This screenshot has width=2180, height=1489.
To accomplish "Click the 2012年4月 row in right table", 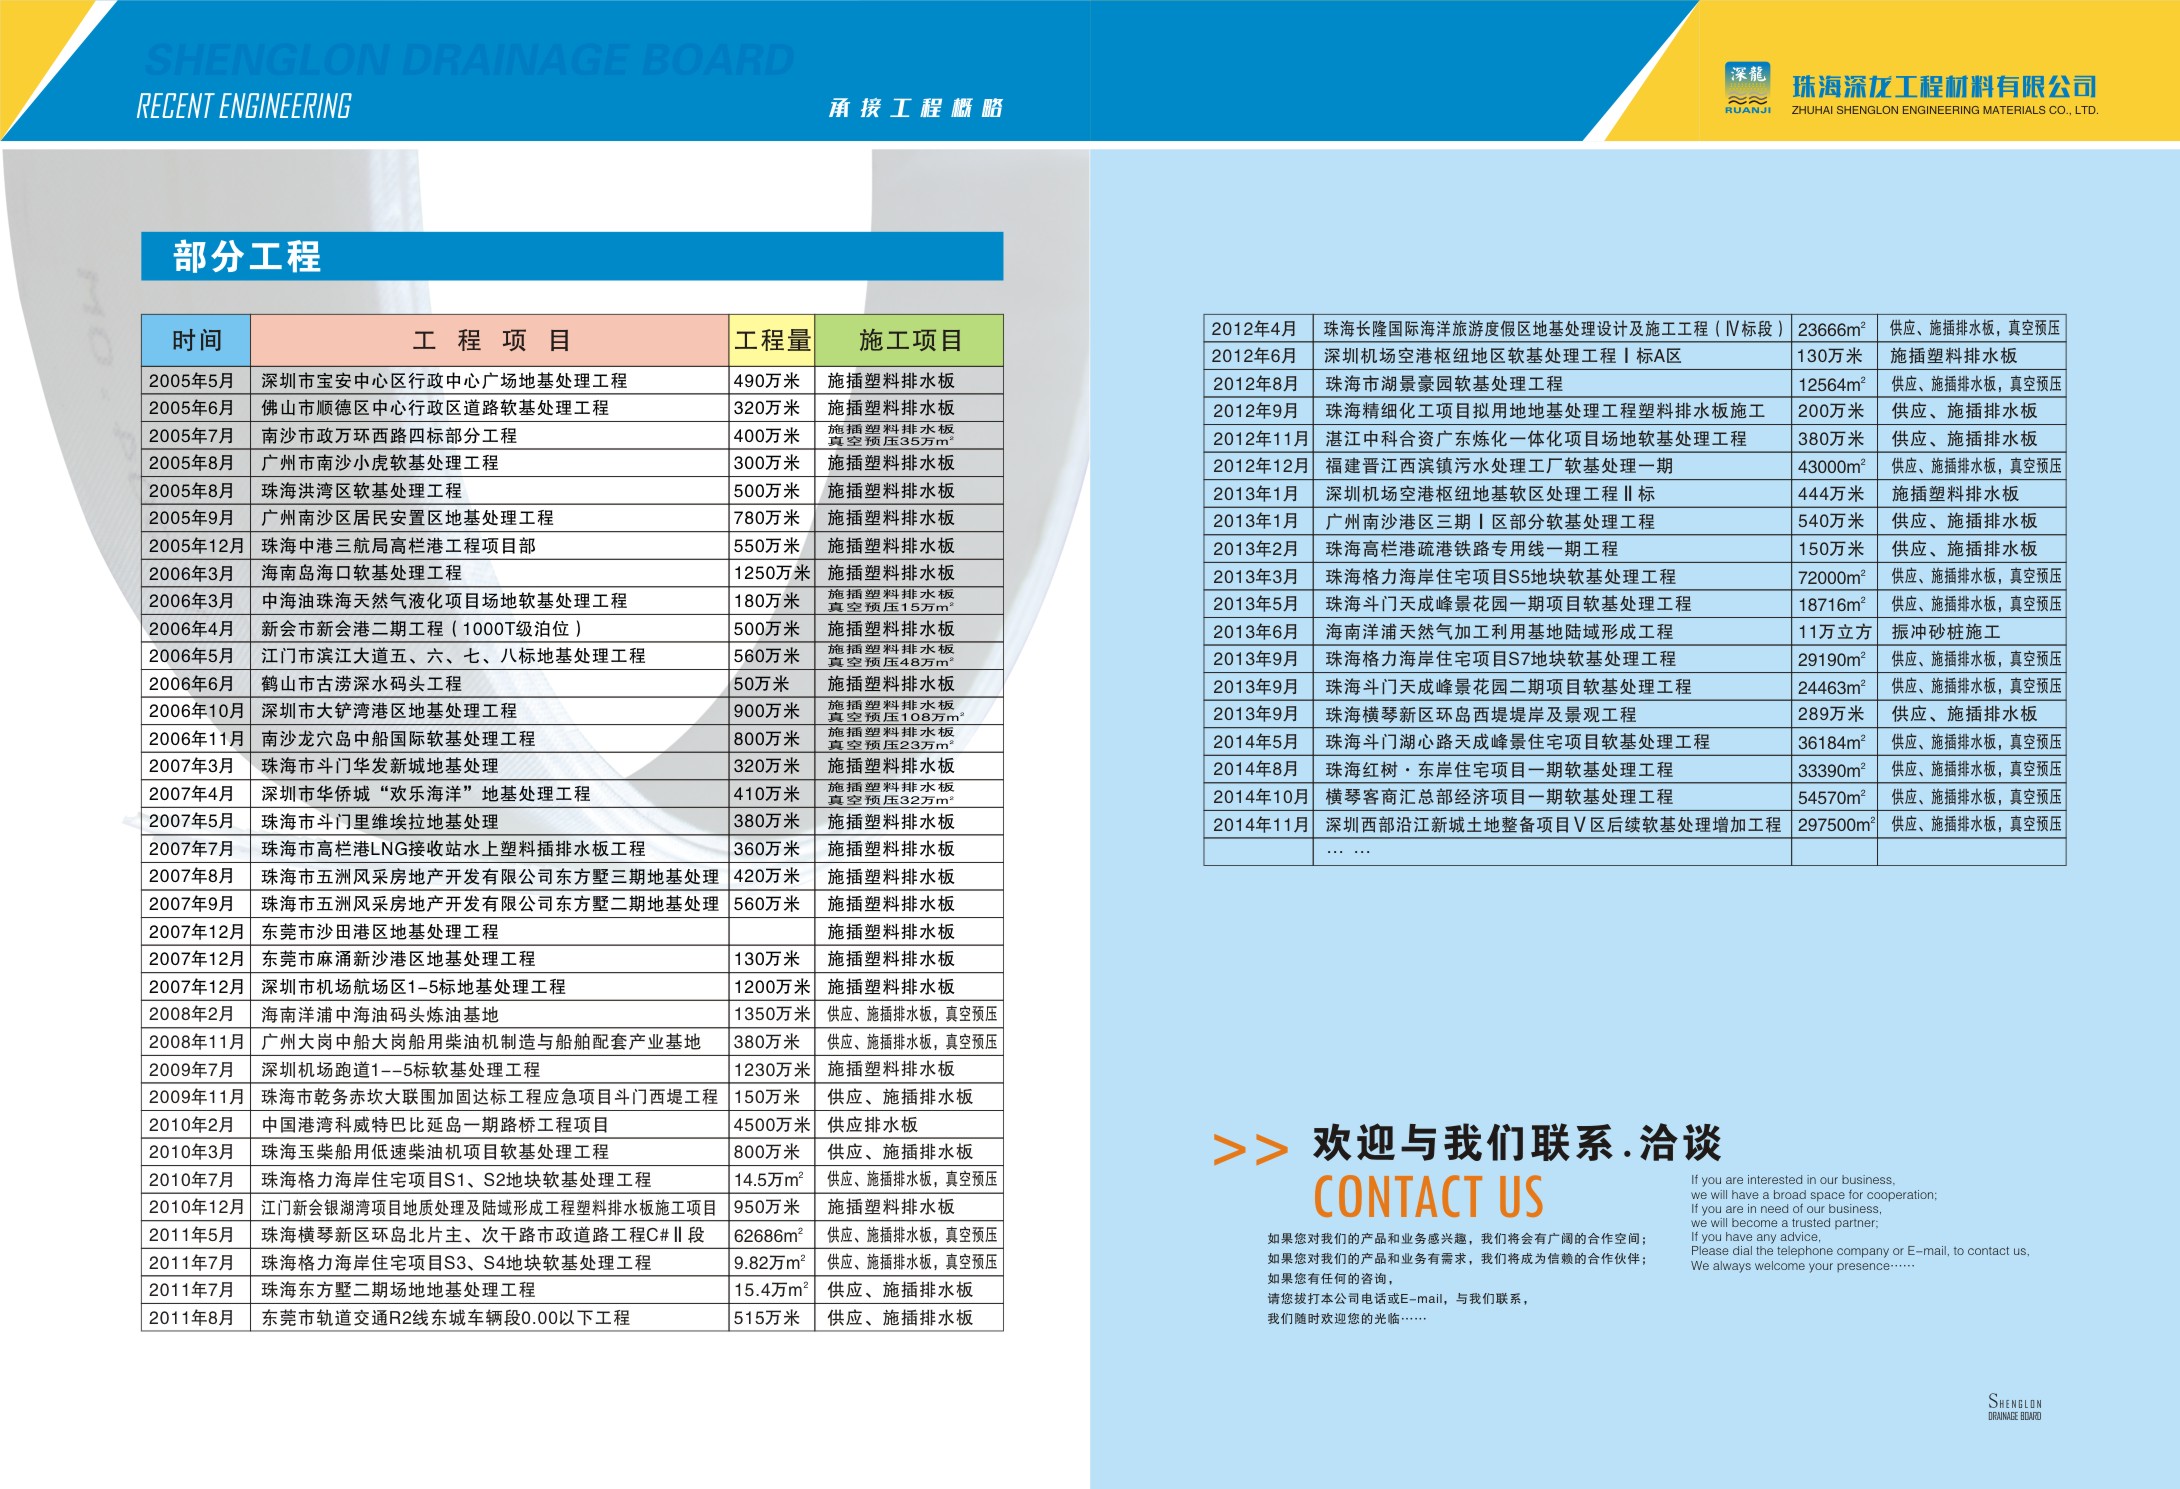I will [1254, 329].
